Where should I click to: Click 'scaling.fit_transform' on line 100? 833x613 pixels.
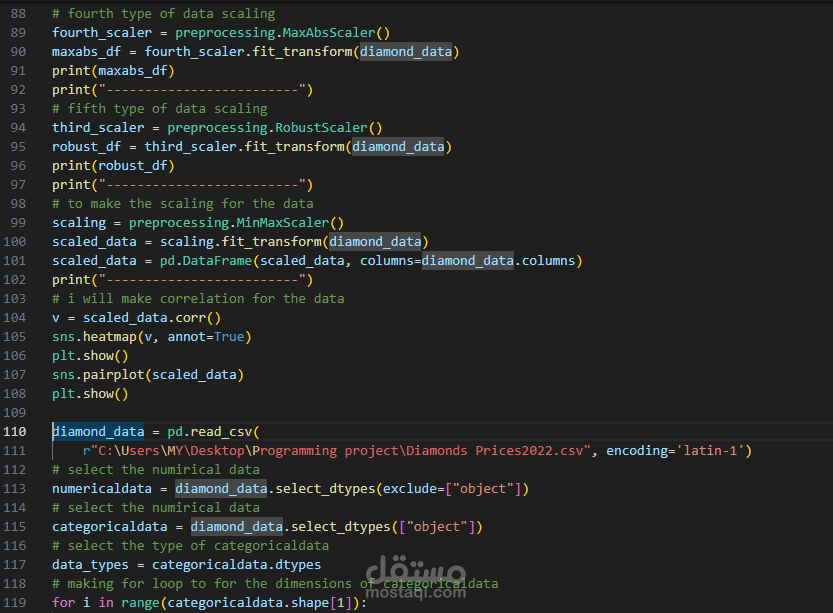[241, 242]
